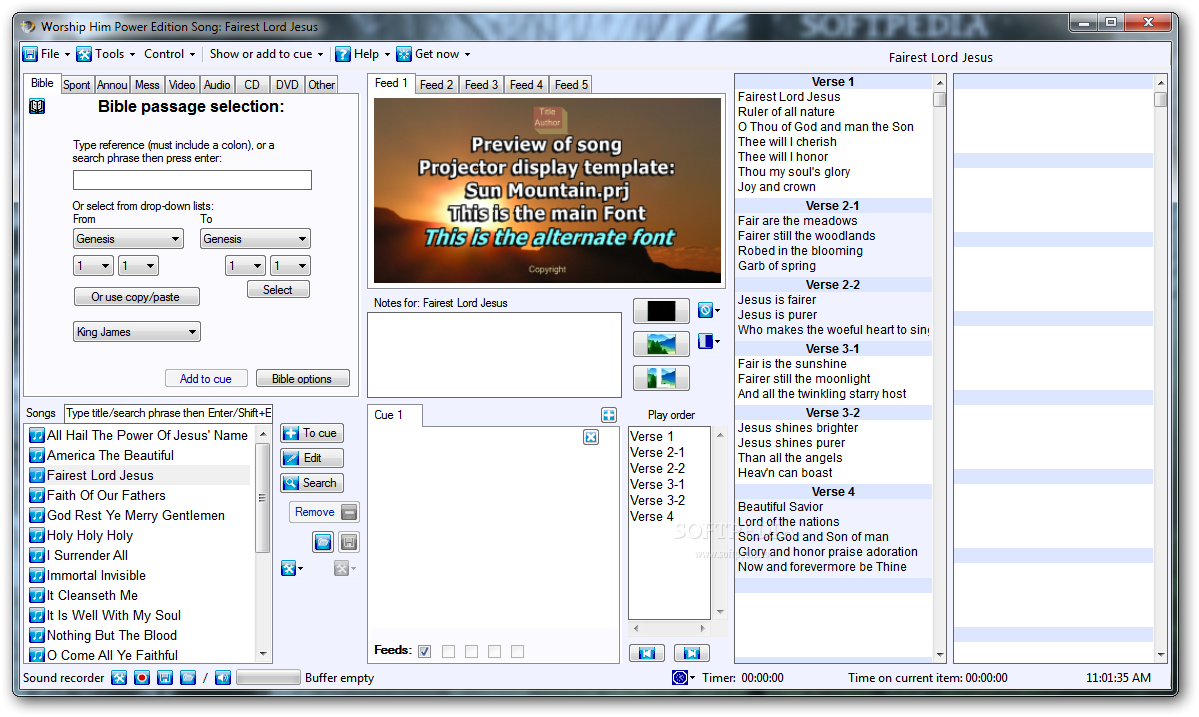Click song icon next to I Surrender All
The width and height of the screenshot is (1199, 717).
[37, 556]
